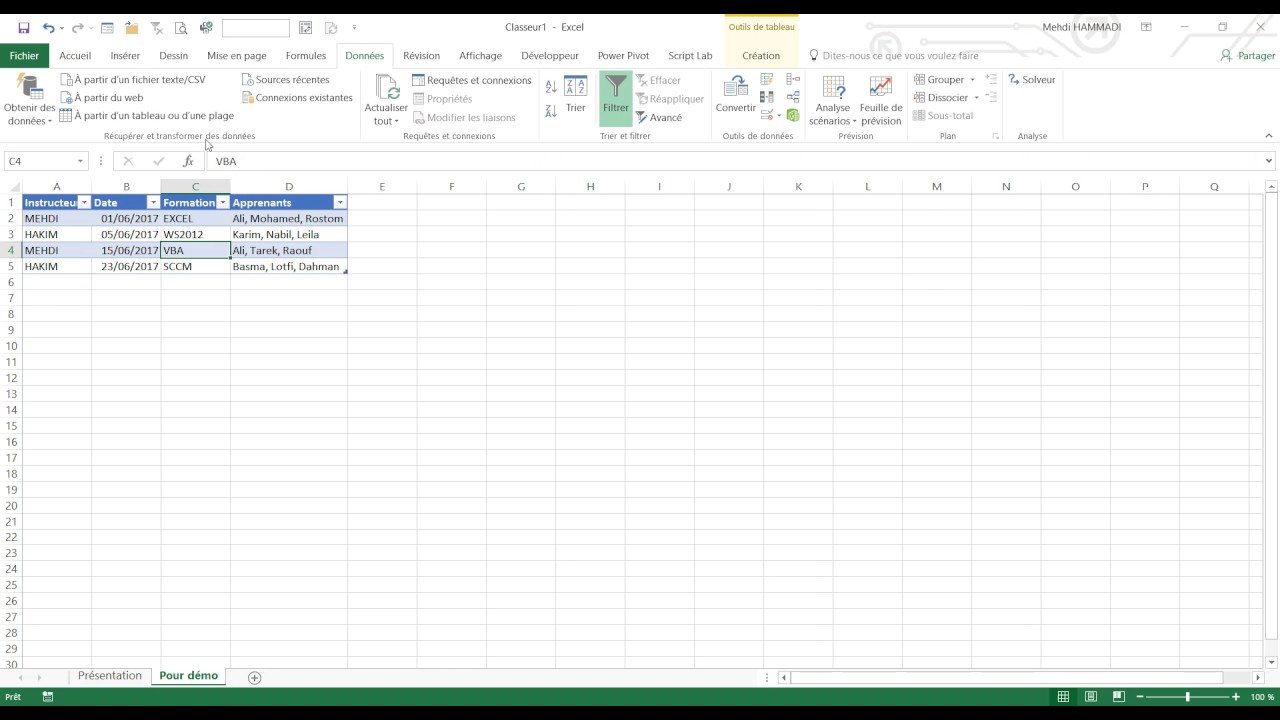The image size is (1280, 720).
Task: Switch to the Présentation sheet tab
Action: click(x=110, y=676)
